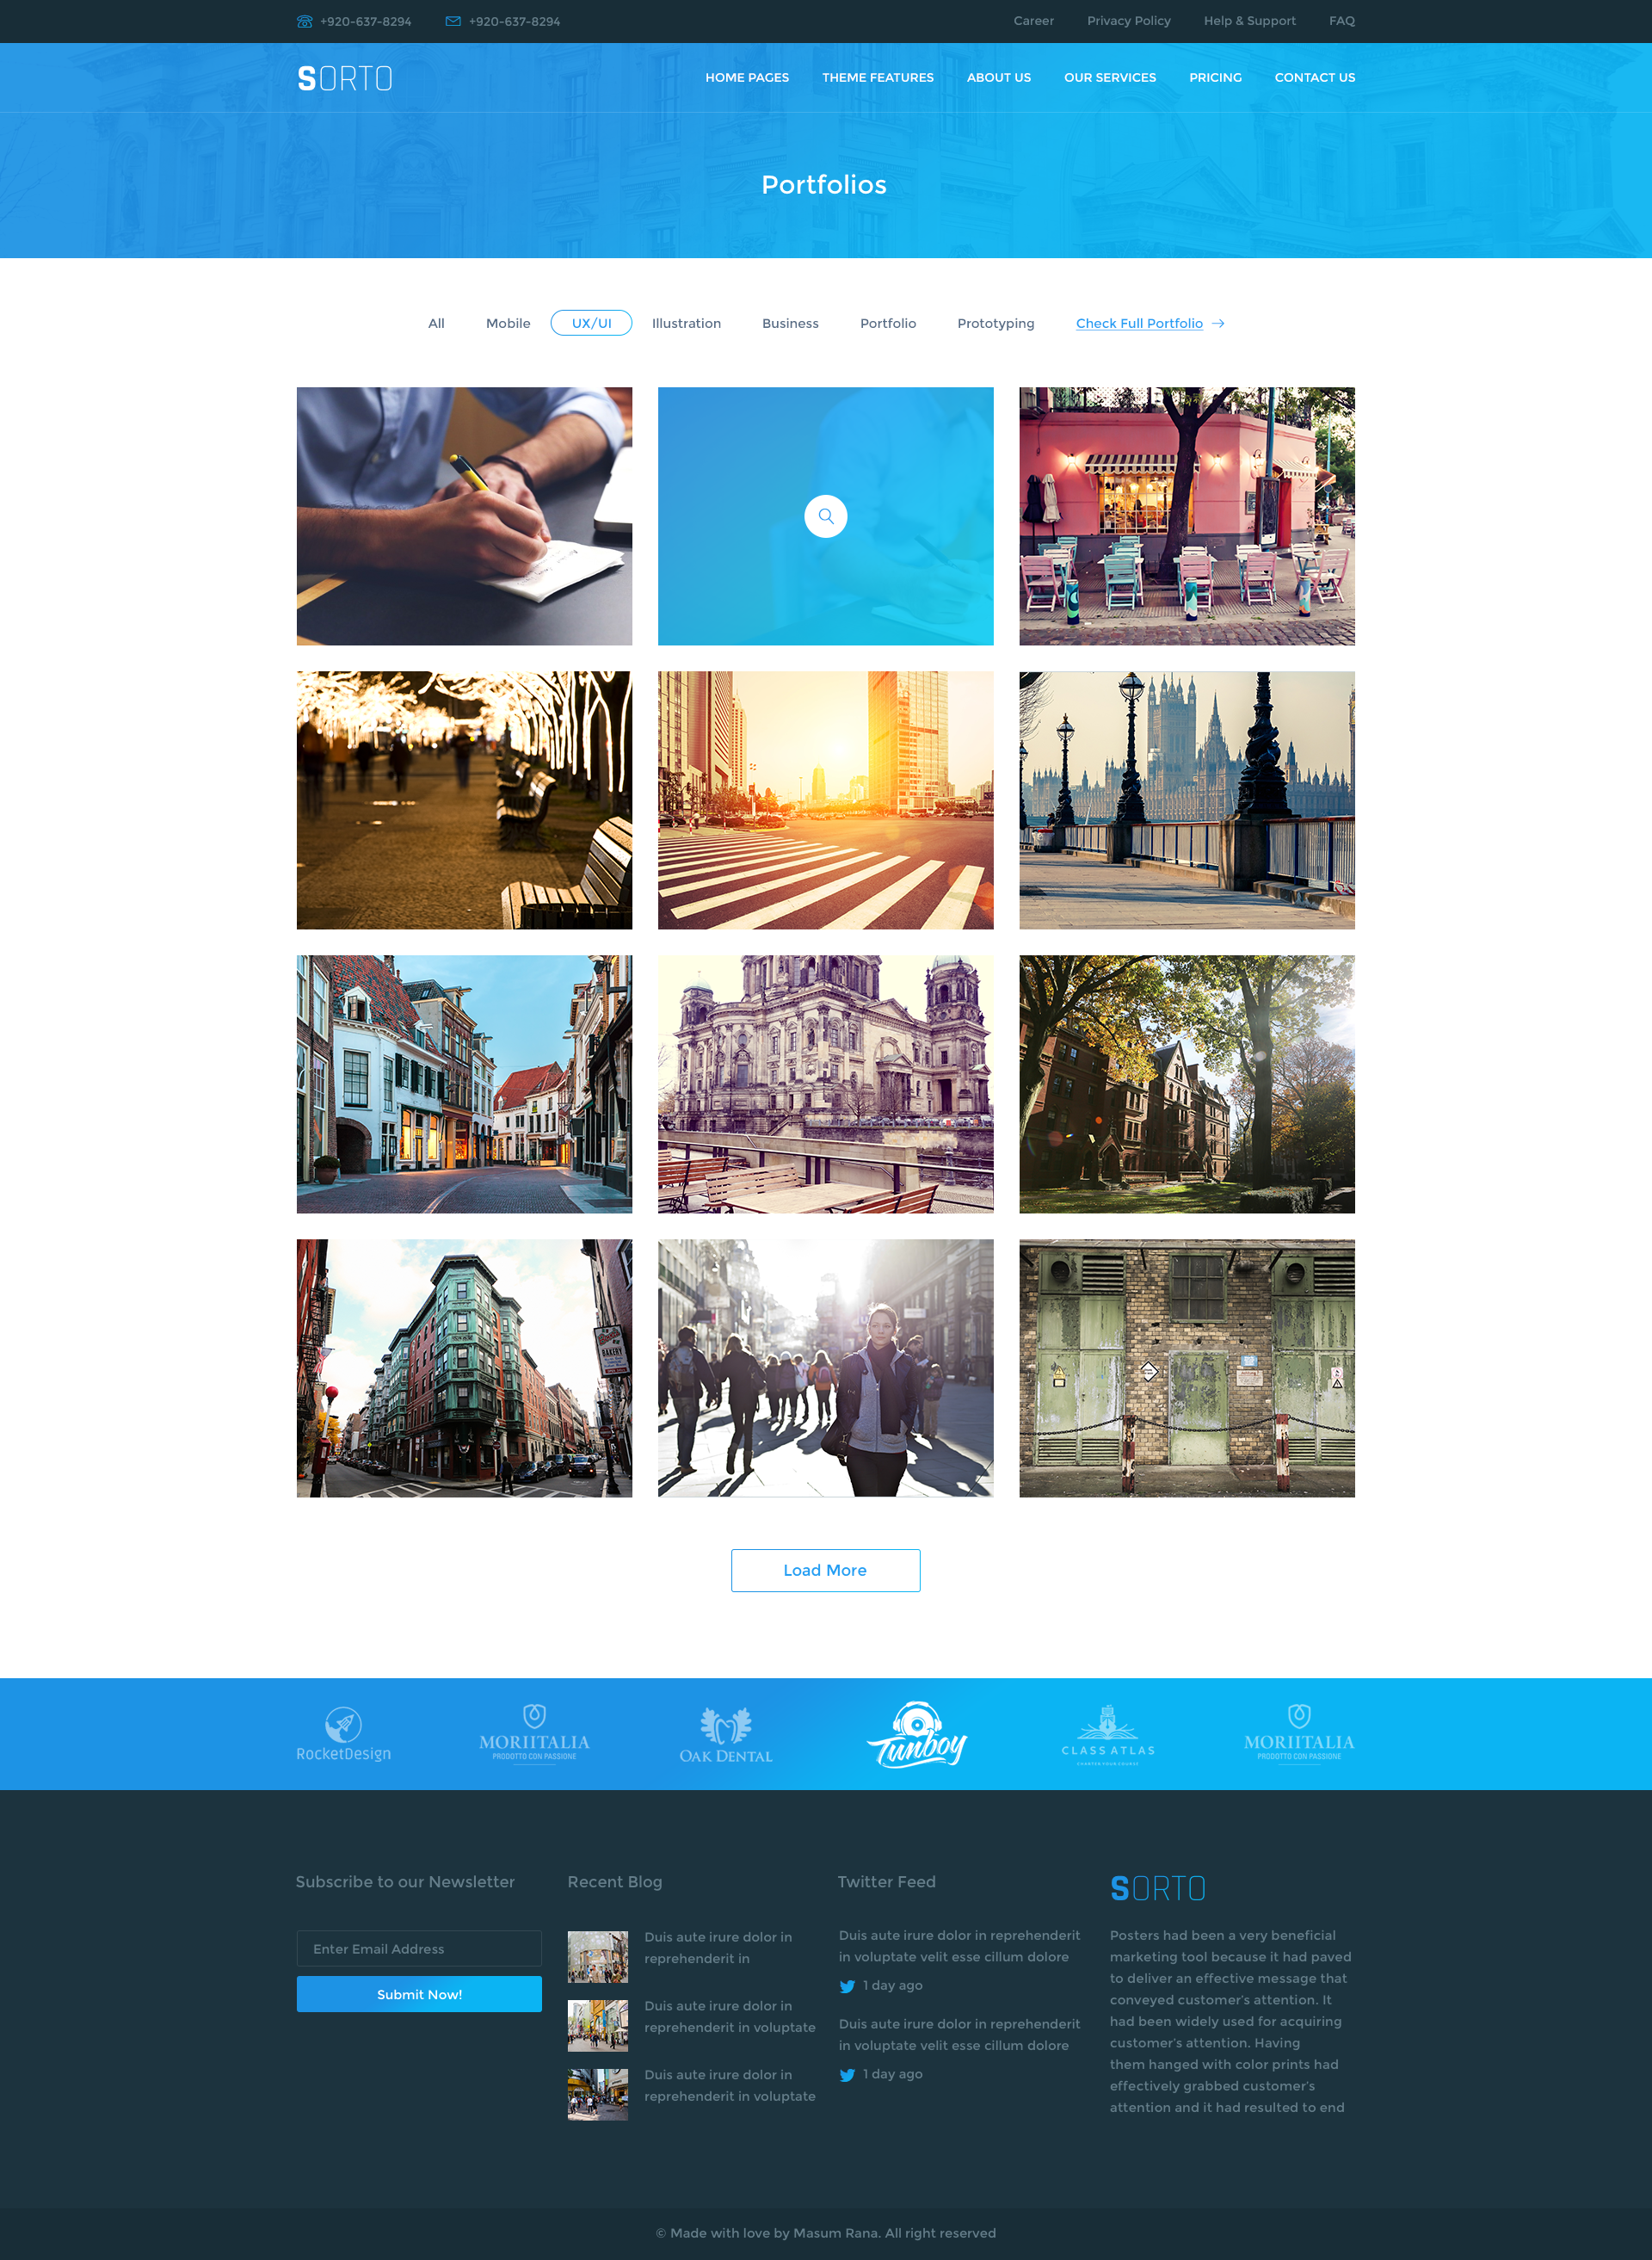
Task: Open the Privacy Policy link
Action: [x=1128, y=21]
